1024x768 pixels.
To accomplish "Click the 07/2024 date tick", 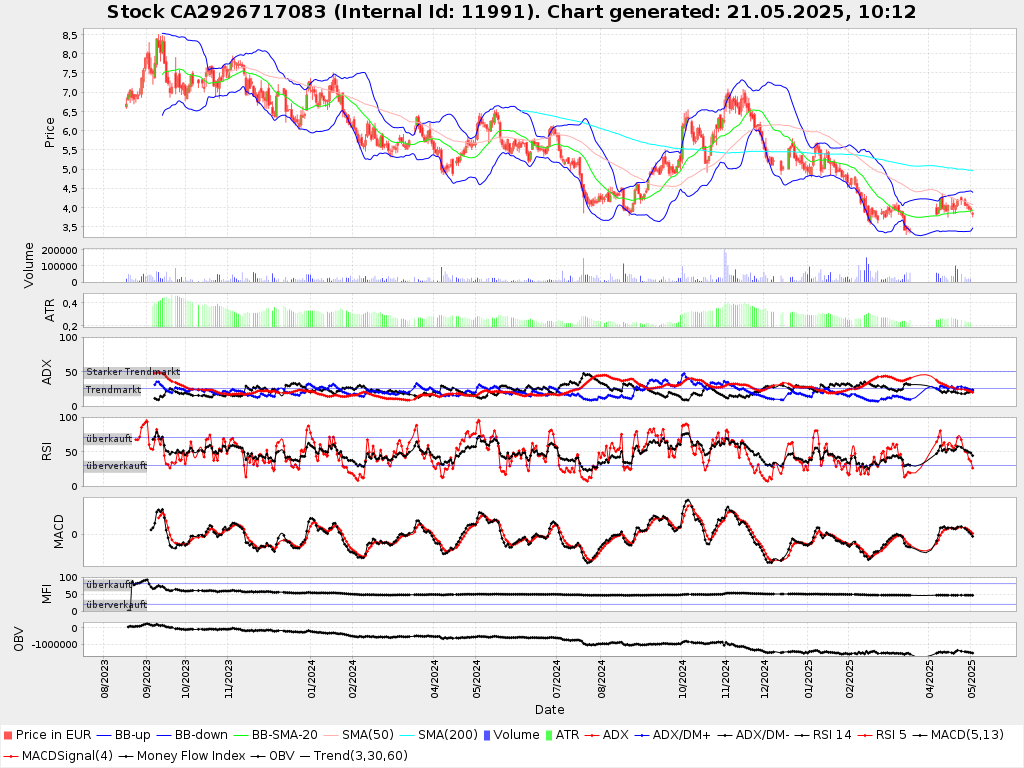I will click(557, 679).
